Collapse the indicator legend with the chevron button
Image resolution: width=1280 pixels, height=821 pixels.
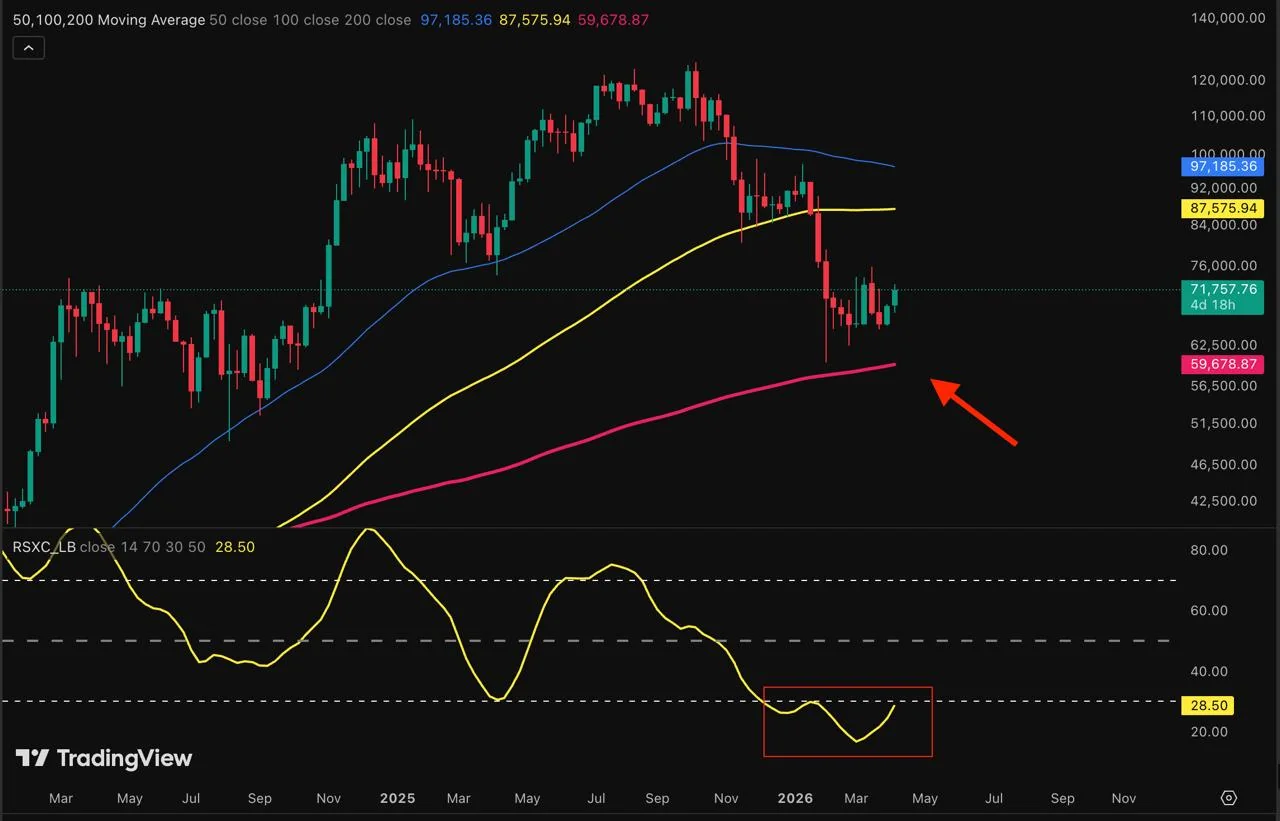point(28,47)
